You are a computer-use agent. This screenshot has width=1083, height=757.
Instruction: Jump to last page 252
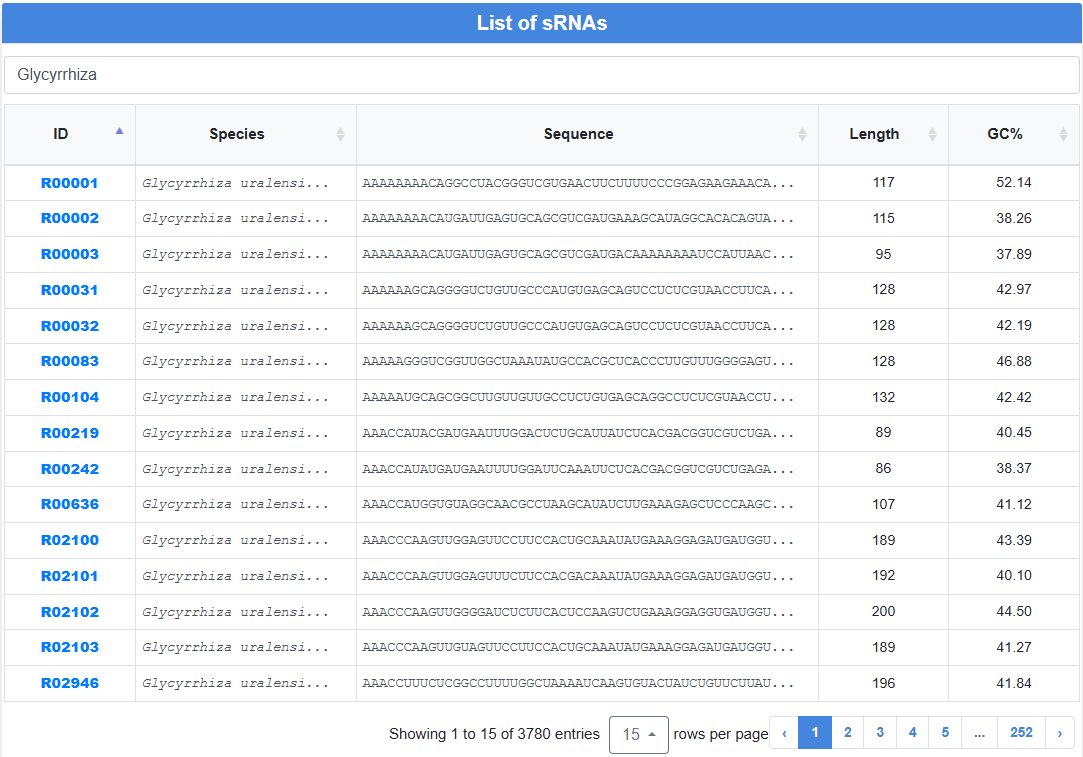(1021, 733)
